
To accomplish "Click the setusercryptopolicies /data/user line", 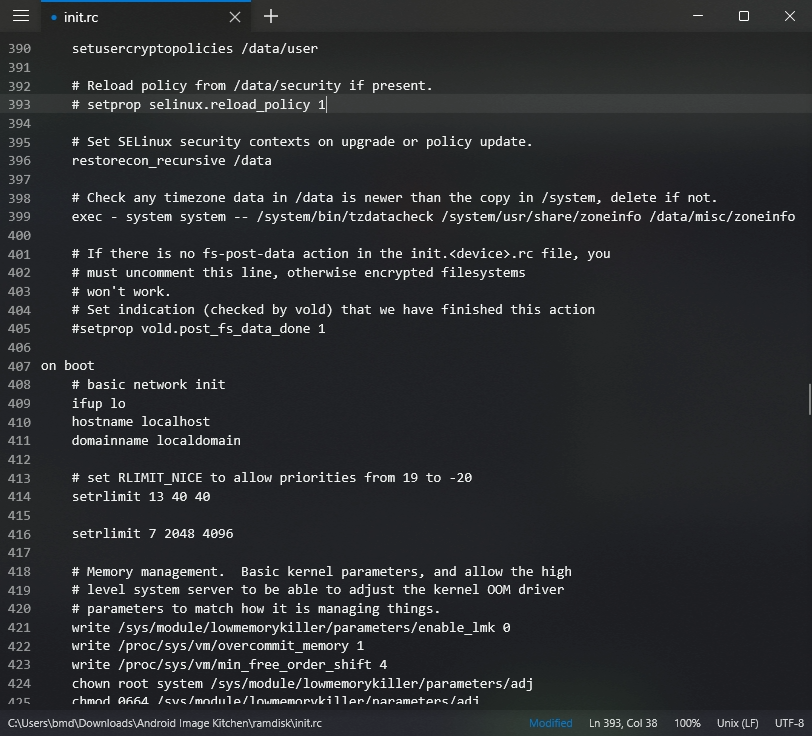I will tap(193, 48).
